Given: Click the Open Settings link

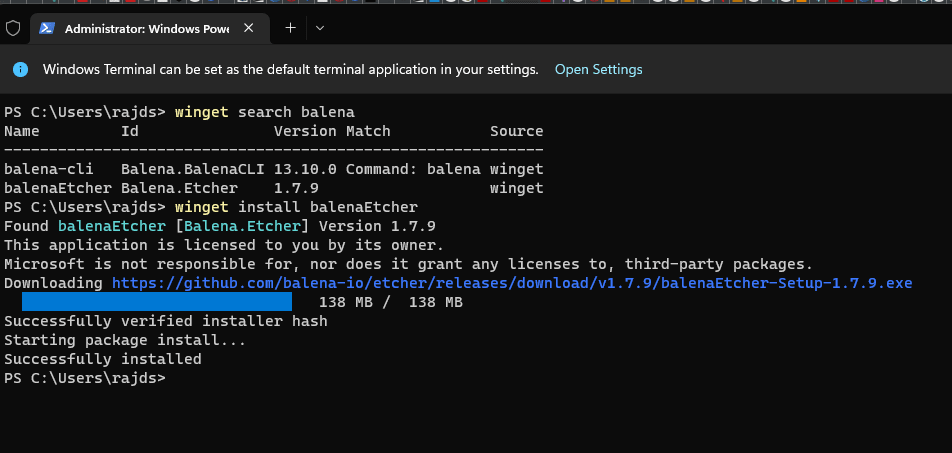Looking at the screenshot, I should coord(598,70).
